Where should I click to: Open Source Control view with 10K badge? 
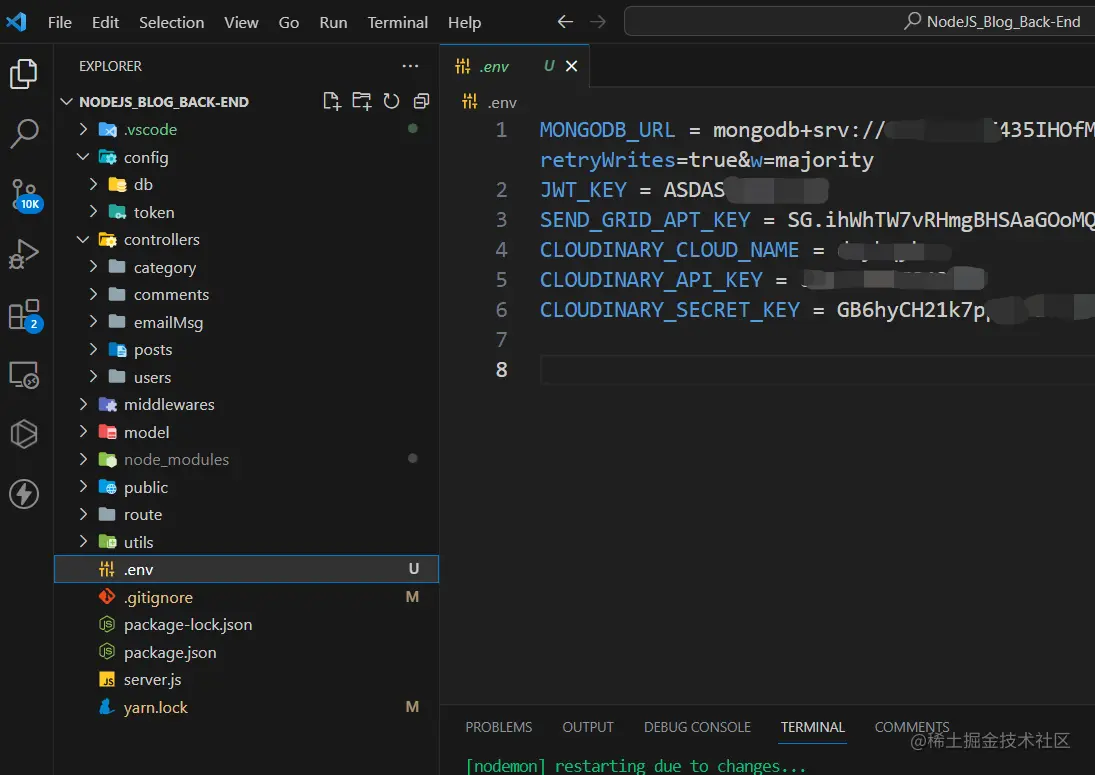[24, 194]
